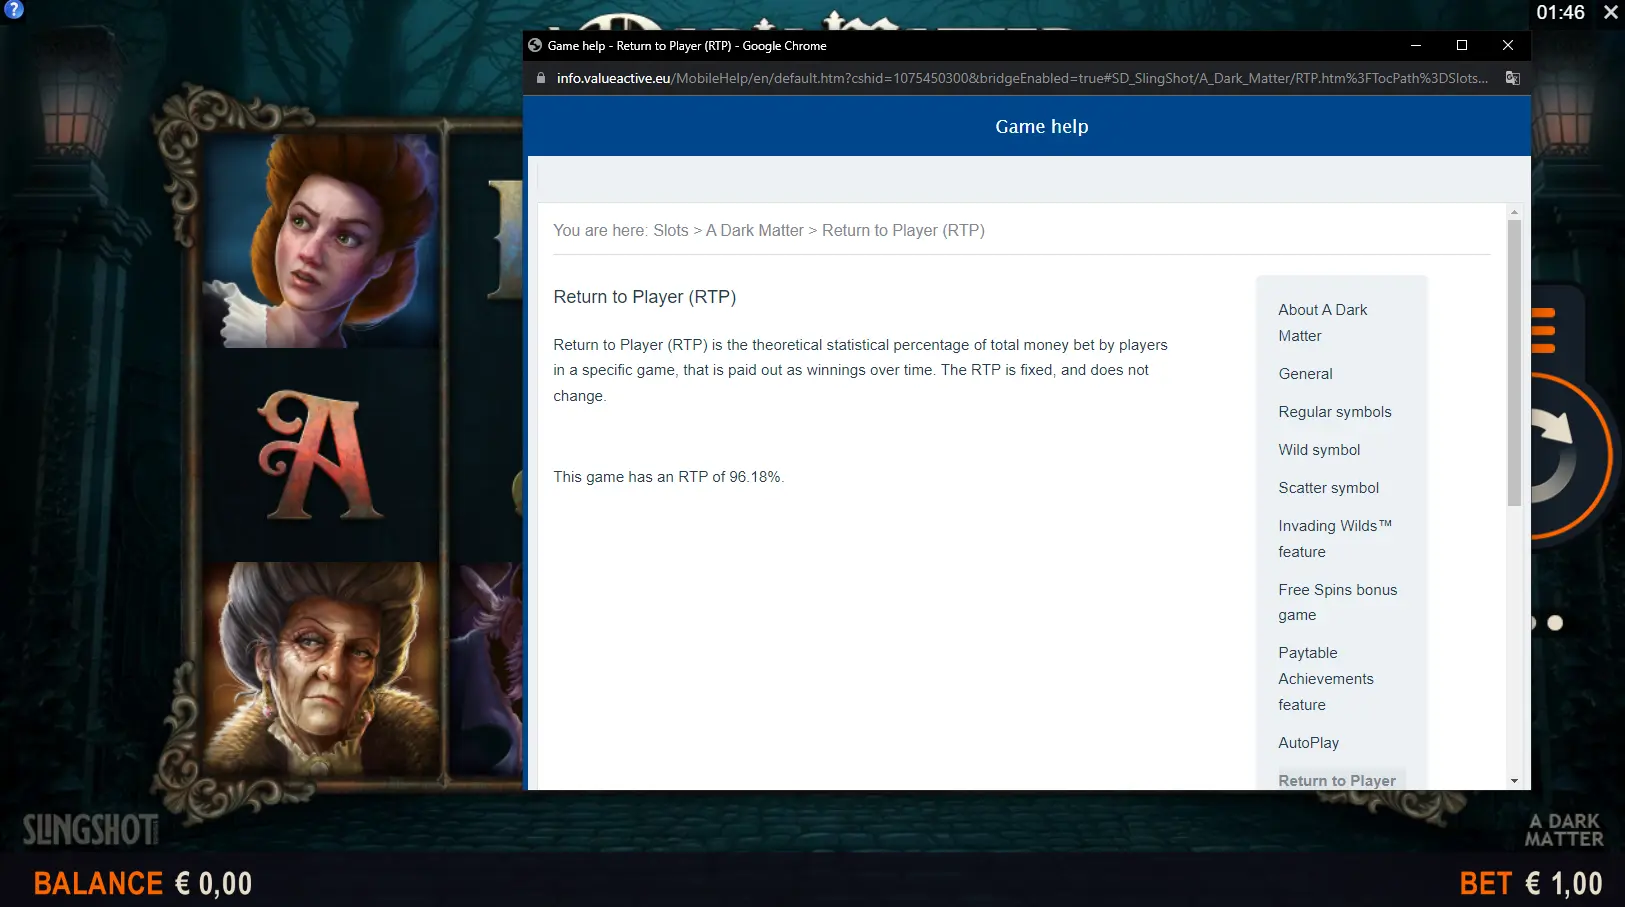
Task: Open the orange hamburger menu in the game
Action: point(1543,331)
